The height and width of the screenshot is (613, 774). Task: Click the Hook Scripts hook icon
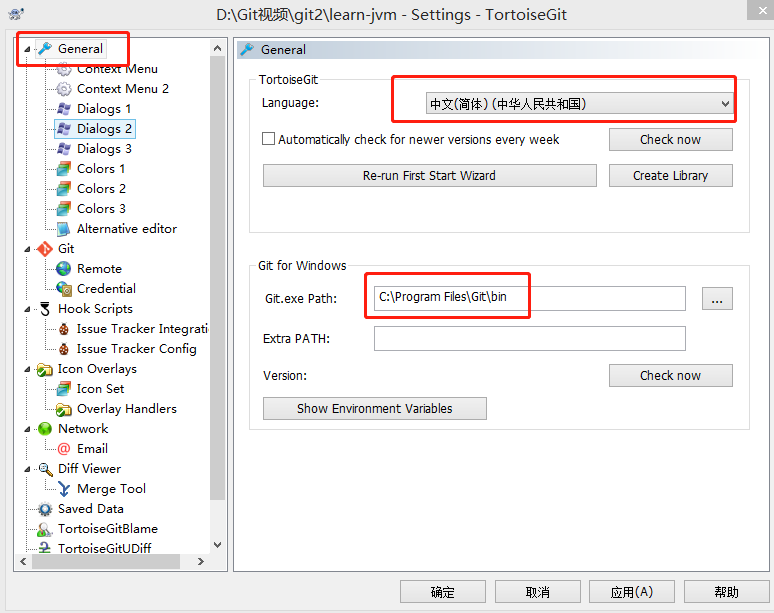(45, 309)
